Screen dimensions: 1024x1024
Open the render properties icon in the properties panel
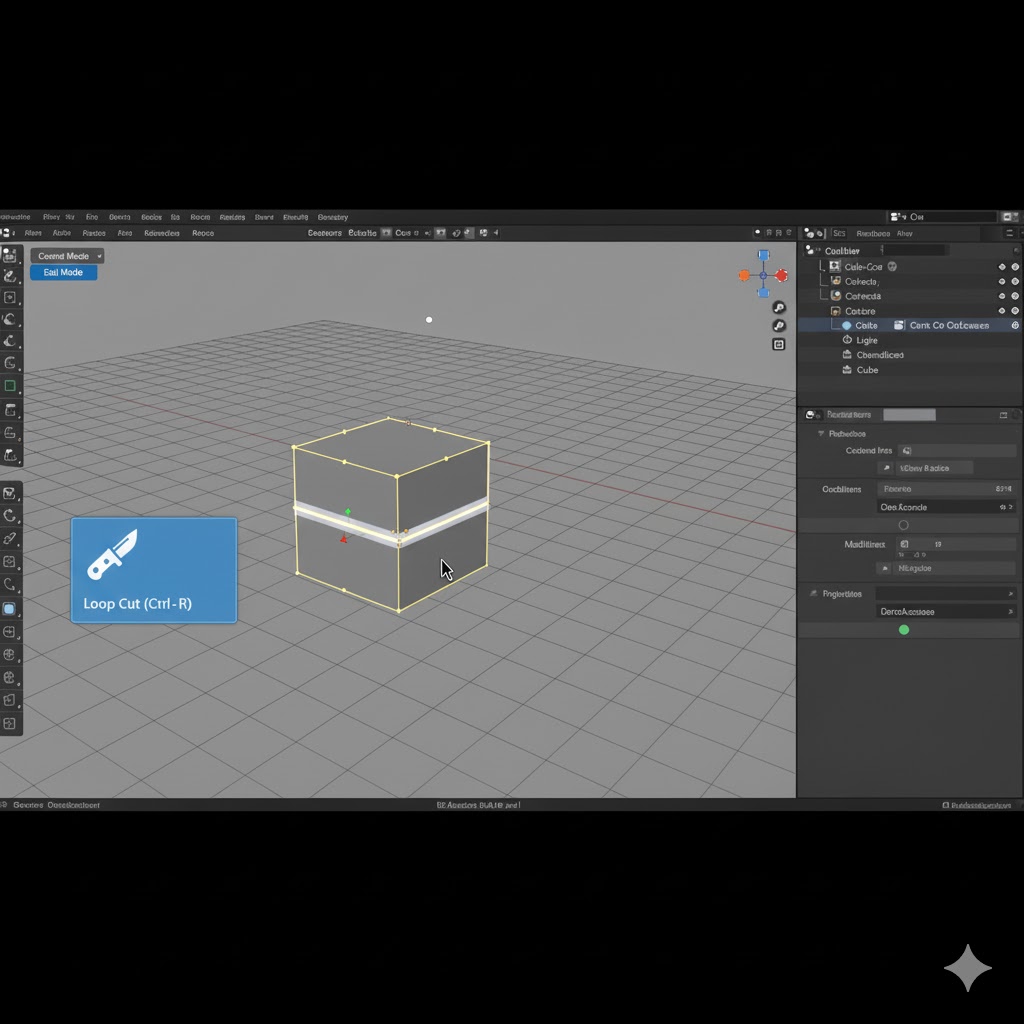pos(810,414)
